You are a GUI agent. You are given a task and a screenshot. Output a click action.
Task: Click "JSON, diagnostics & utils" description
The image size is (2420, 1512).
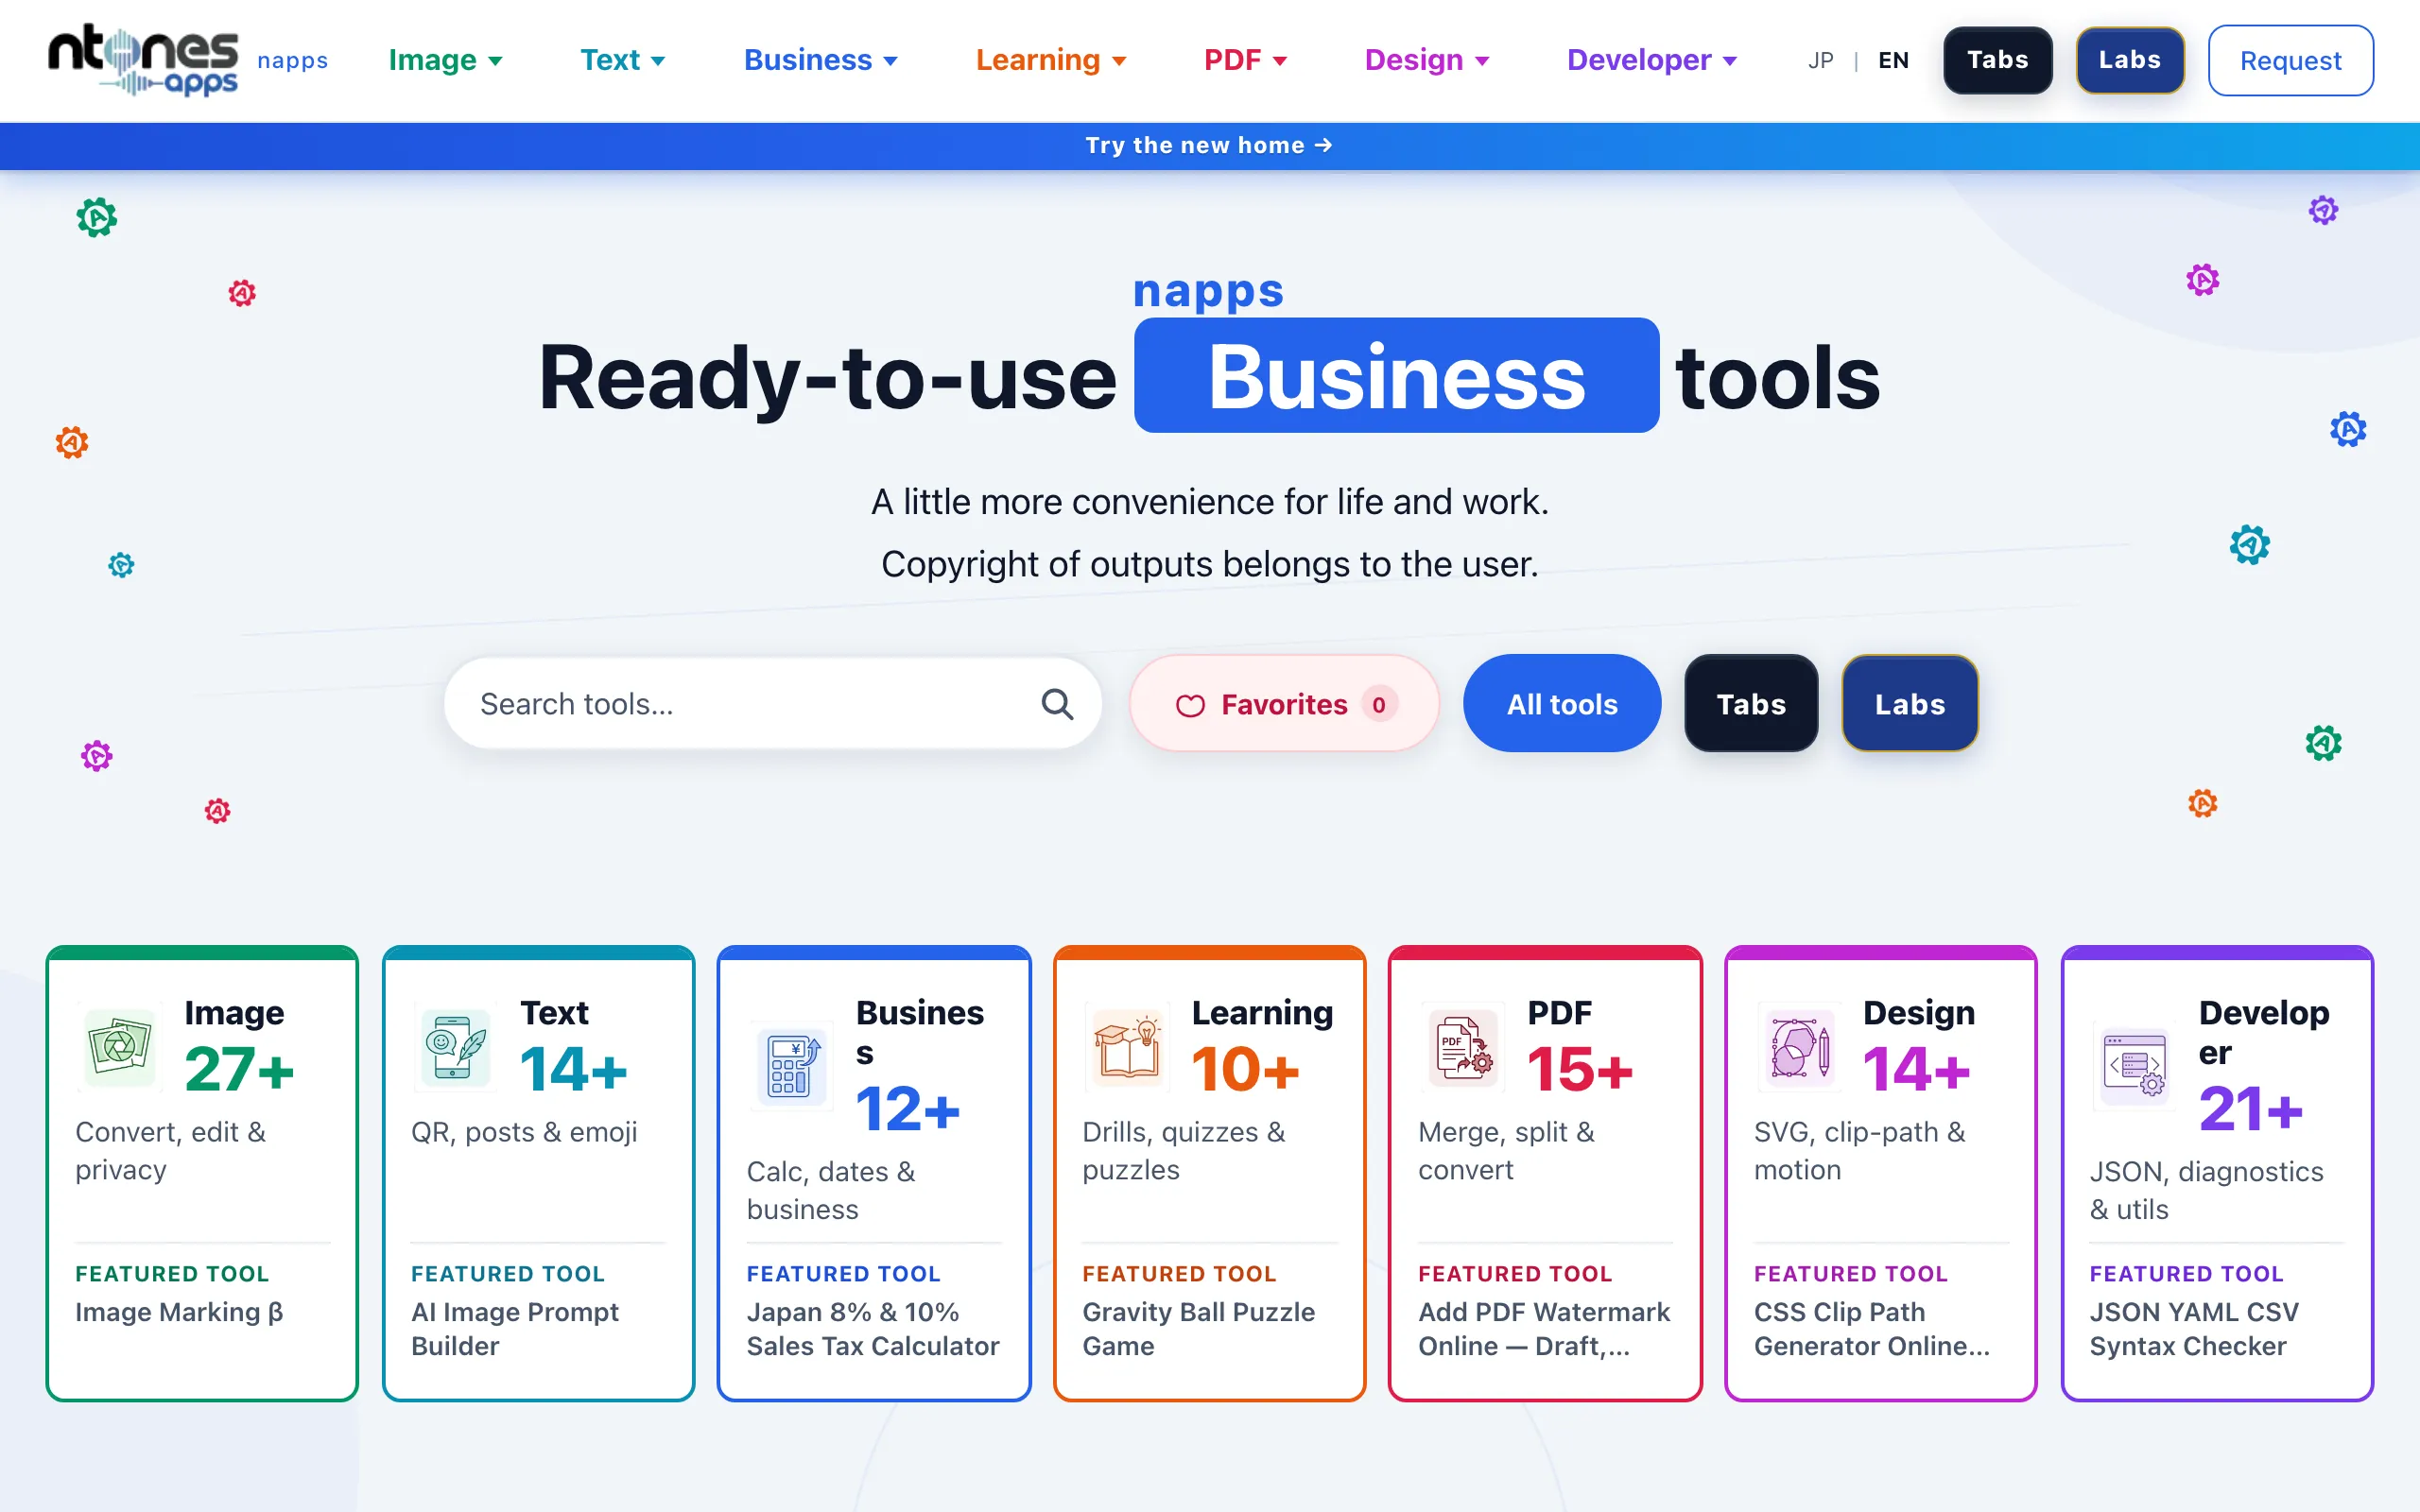[x=2207, y=1190]
